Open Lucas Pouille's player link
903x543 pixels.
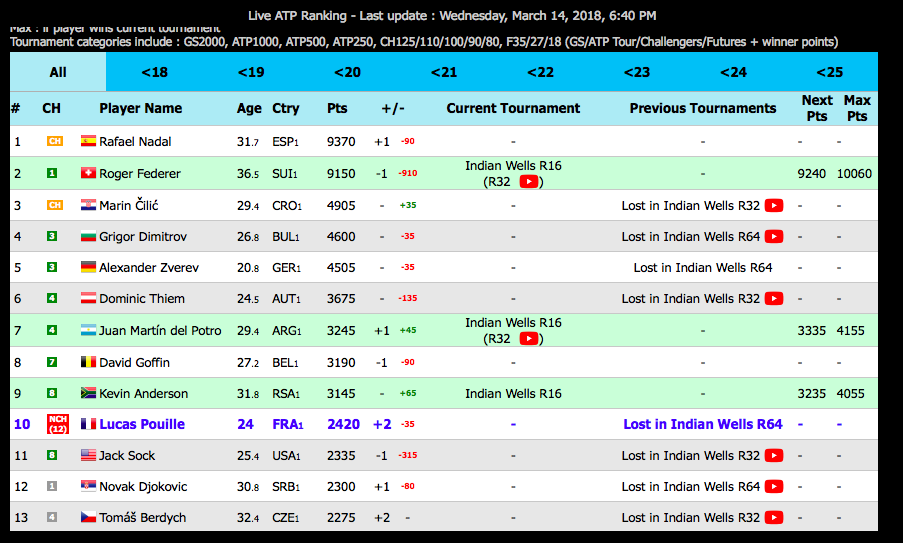tap(142, 424)
